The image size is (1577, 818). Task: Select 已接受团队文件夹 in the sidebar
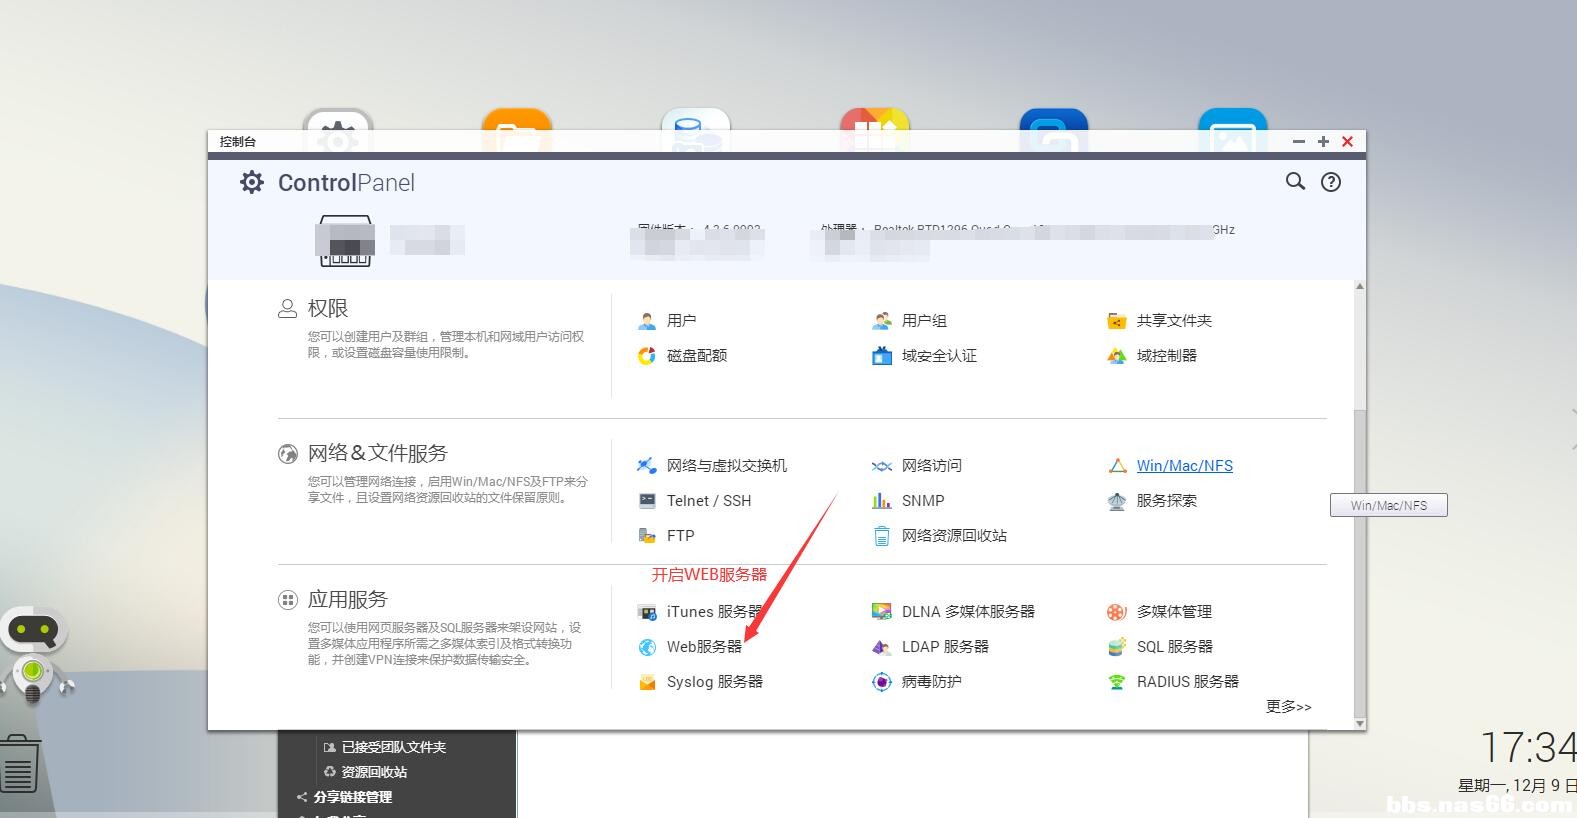[x=393, y=747]
